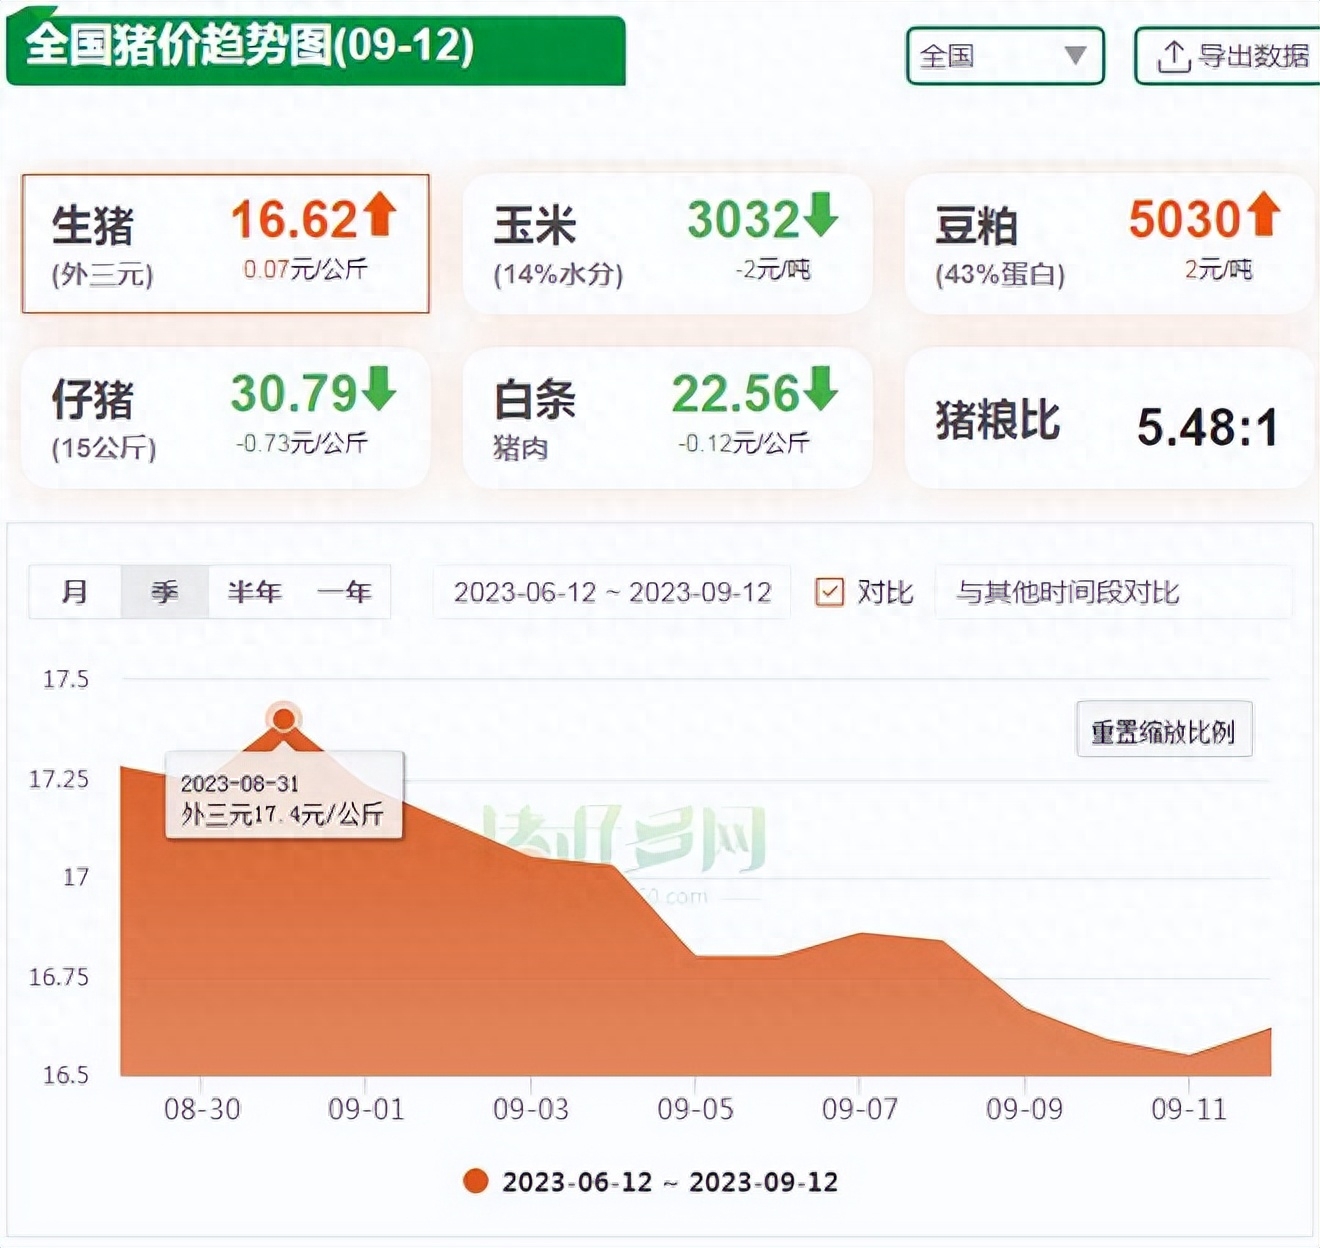Select the 仔猪 (15公斤) price card
1320x1248 pixels.
(226, 418)
